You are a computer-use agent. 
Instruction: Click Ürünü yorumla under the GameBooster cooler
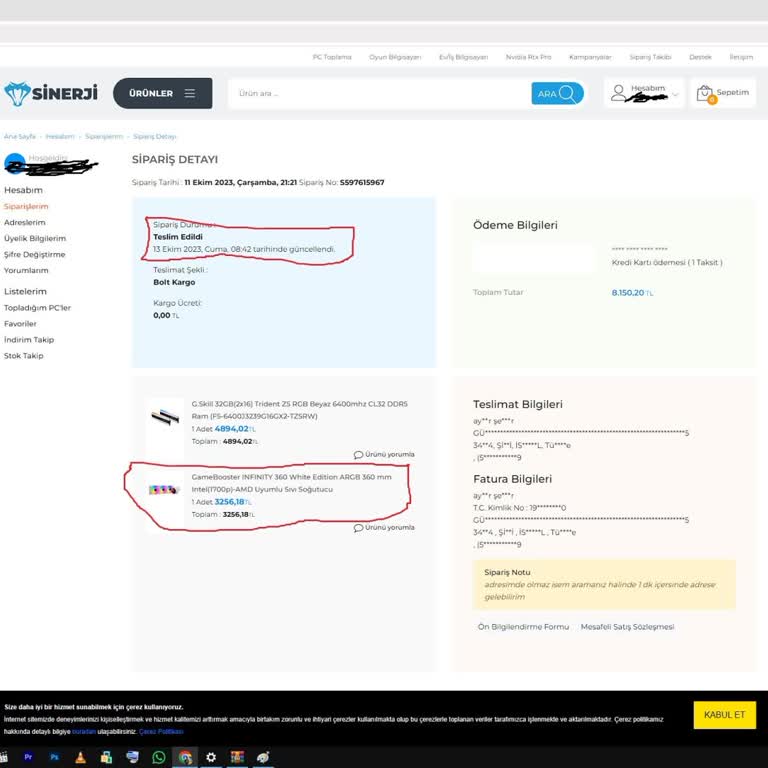point(381,527)
